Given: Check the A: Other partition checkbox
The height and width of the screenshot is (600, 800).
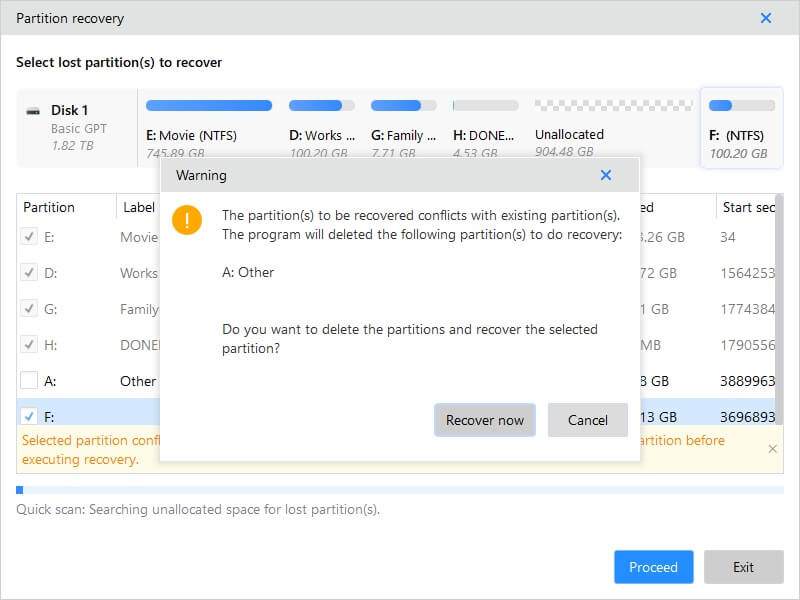Looking at the screenshot, I should coord(28,381).
